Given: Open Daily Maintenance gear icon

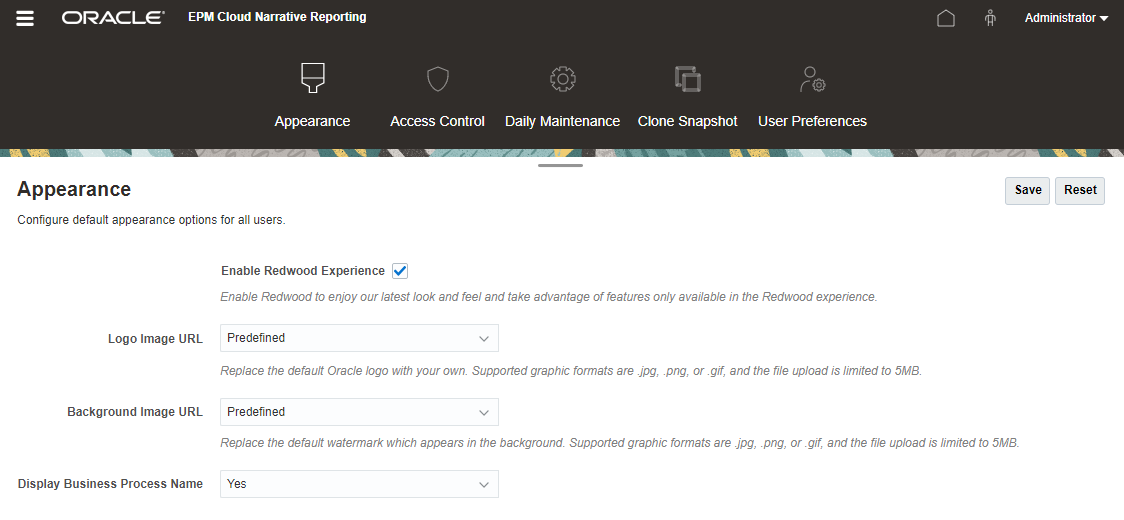Looking at the screenshot, I should pyautogui.click(x=563, y=79).
